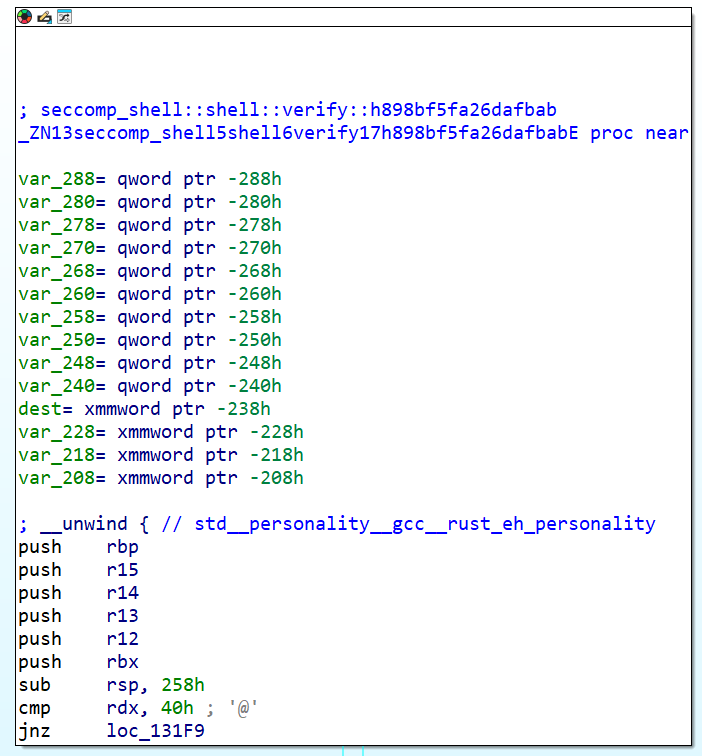Click the sub rsp, 258h instruction
This screenshot has width=702, height=756.
111,685
